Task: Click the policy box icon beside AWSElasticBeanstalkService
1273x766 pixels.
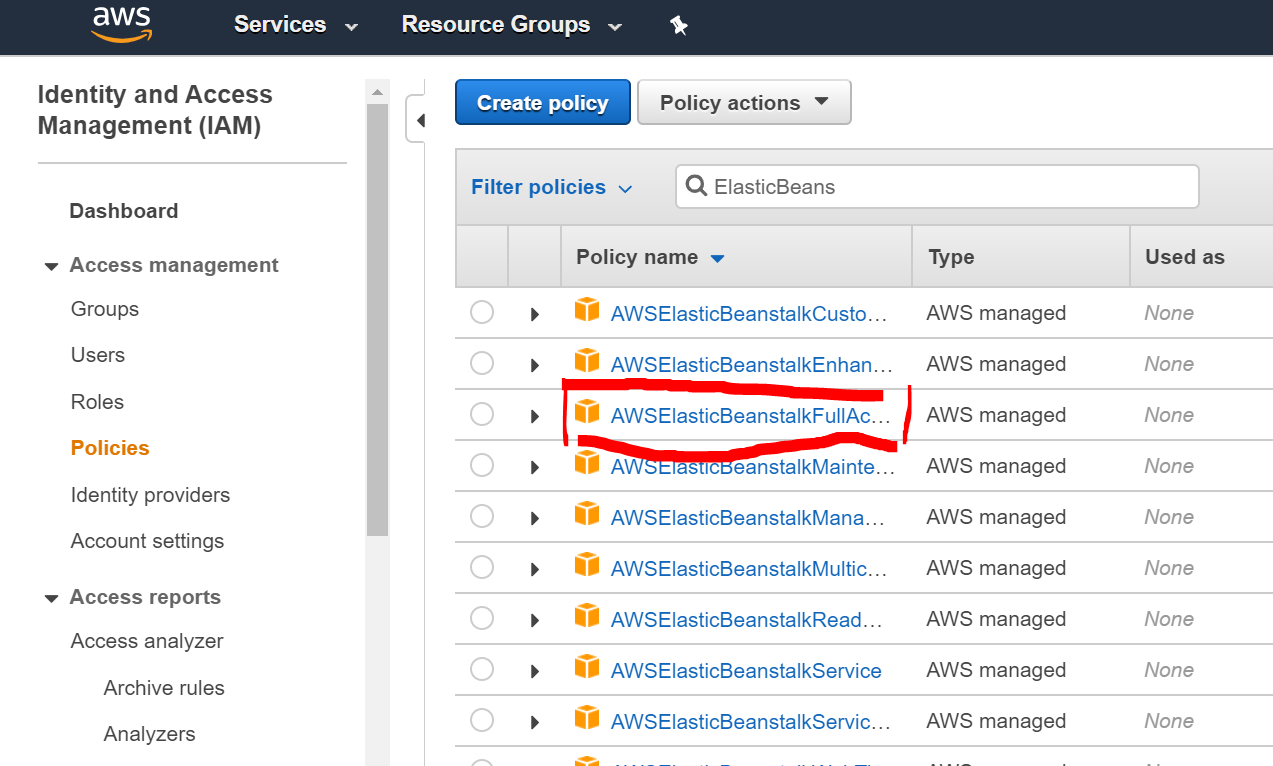Action: 587,666
